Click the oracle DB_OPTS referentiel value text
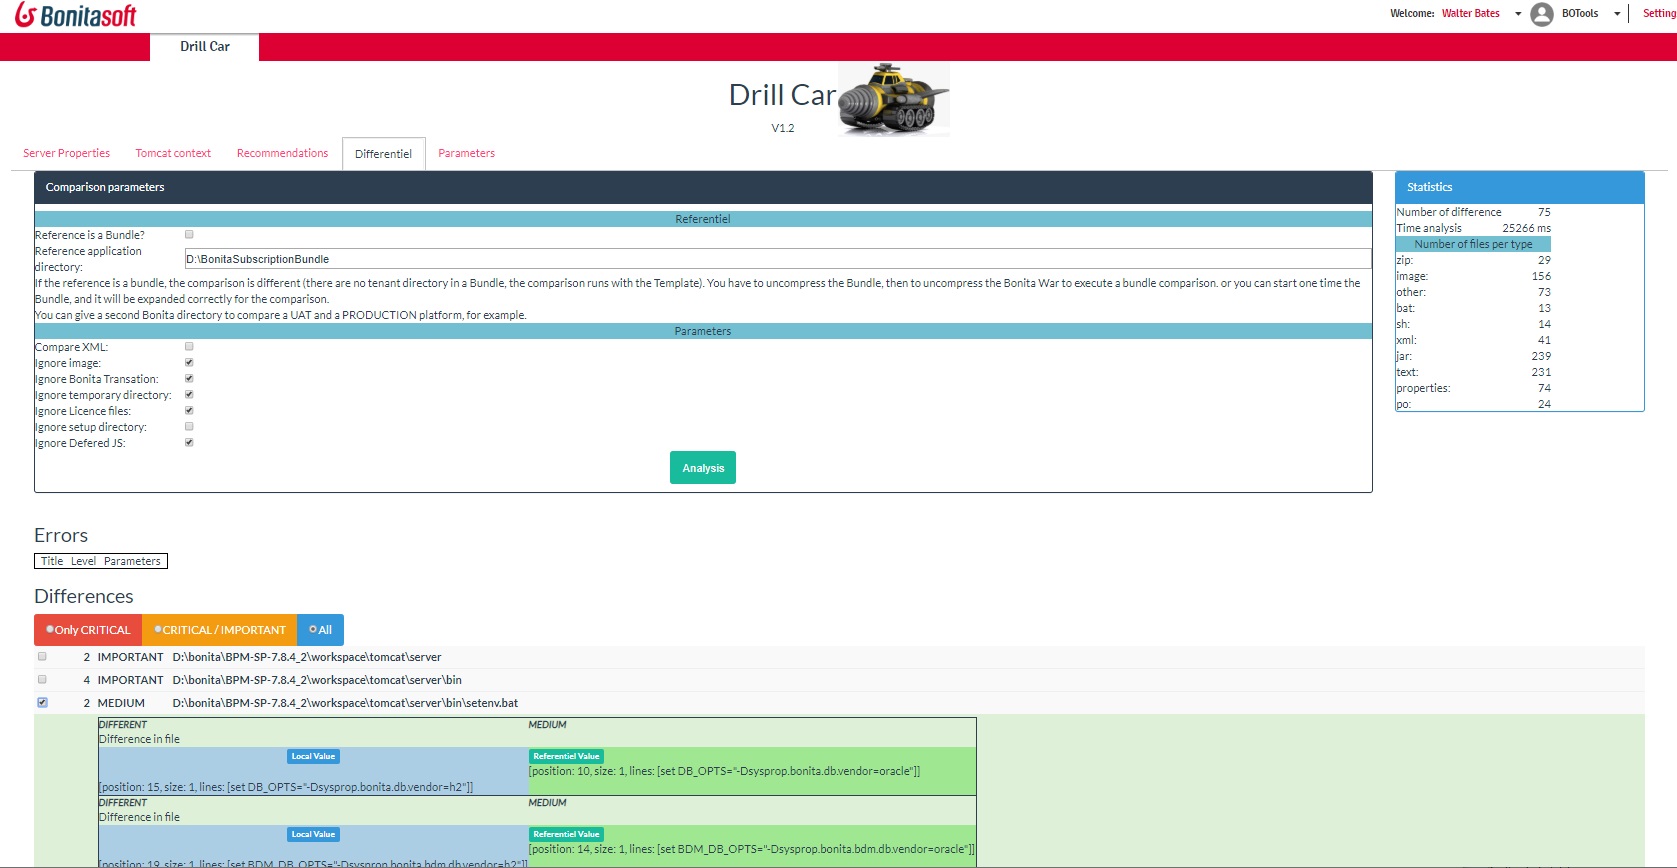This screenshot has width=1677, height=868. click(x=724, y=771)
